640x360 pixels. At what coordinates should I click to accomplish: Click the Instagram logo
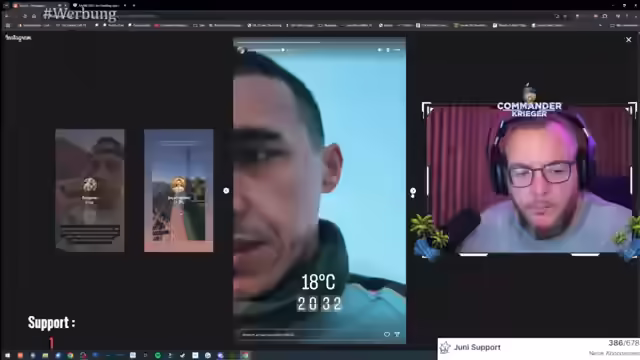[18, 38]
